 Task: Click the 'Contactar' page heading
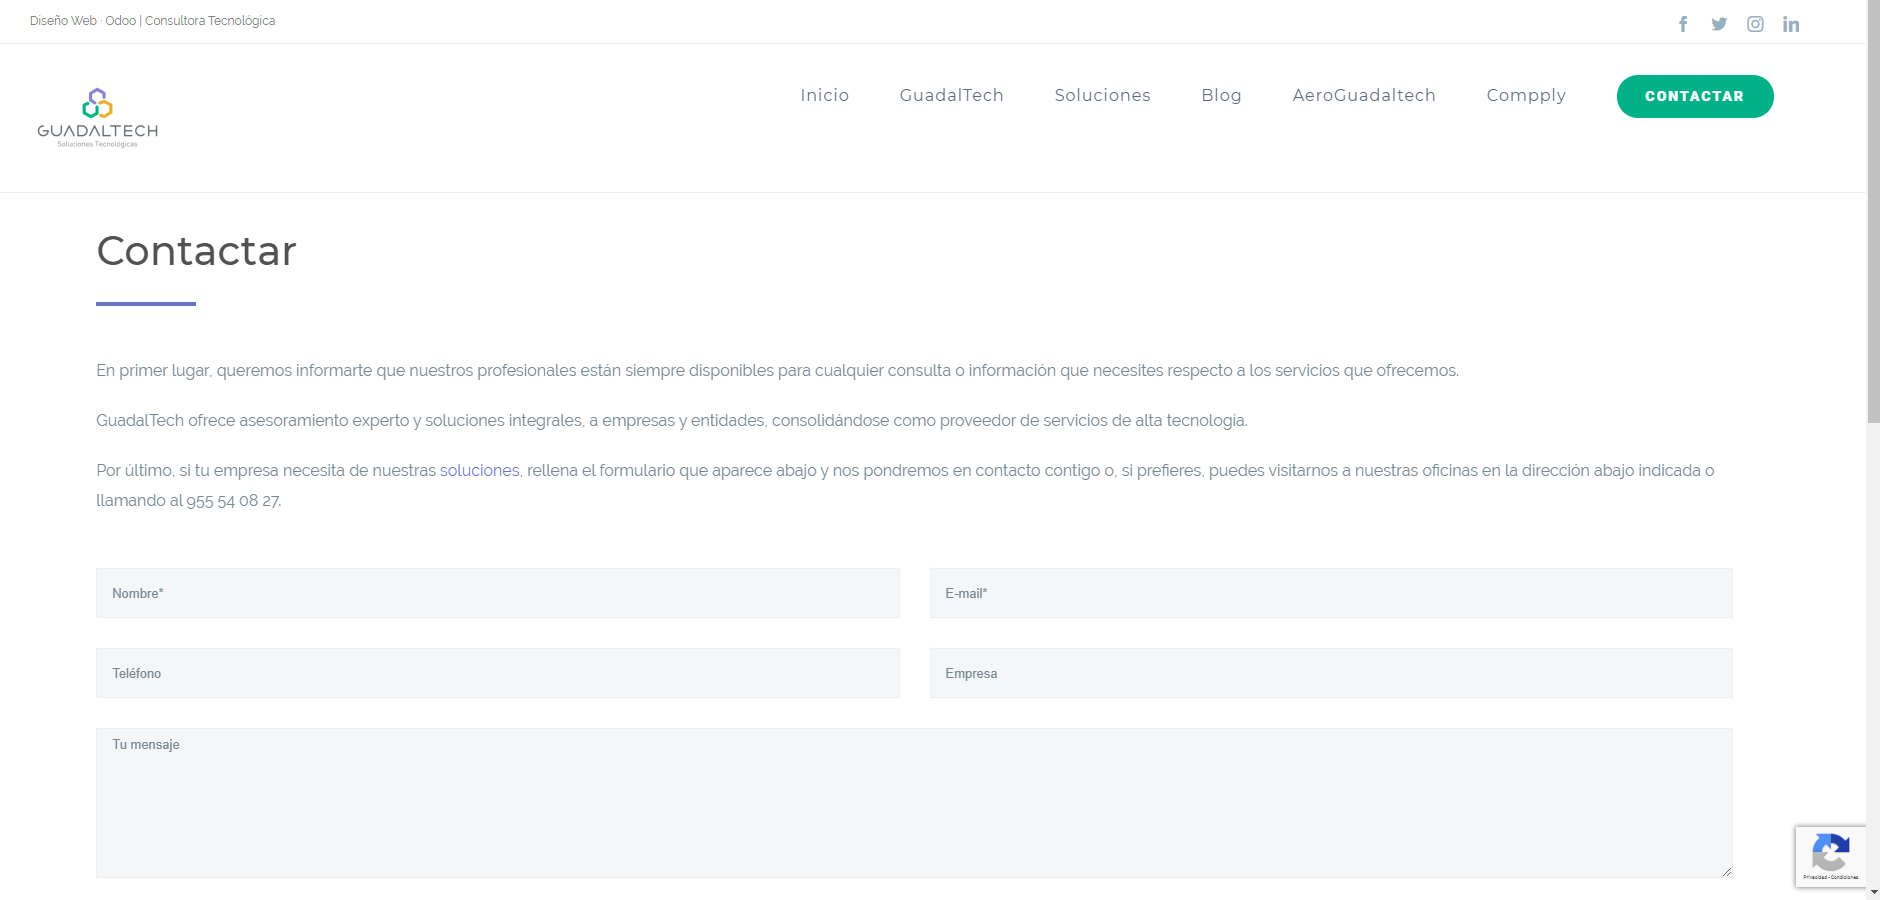coord(196,251)
